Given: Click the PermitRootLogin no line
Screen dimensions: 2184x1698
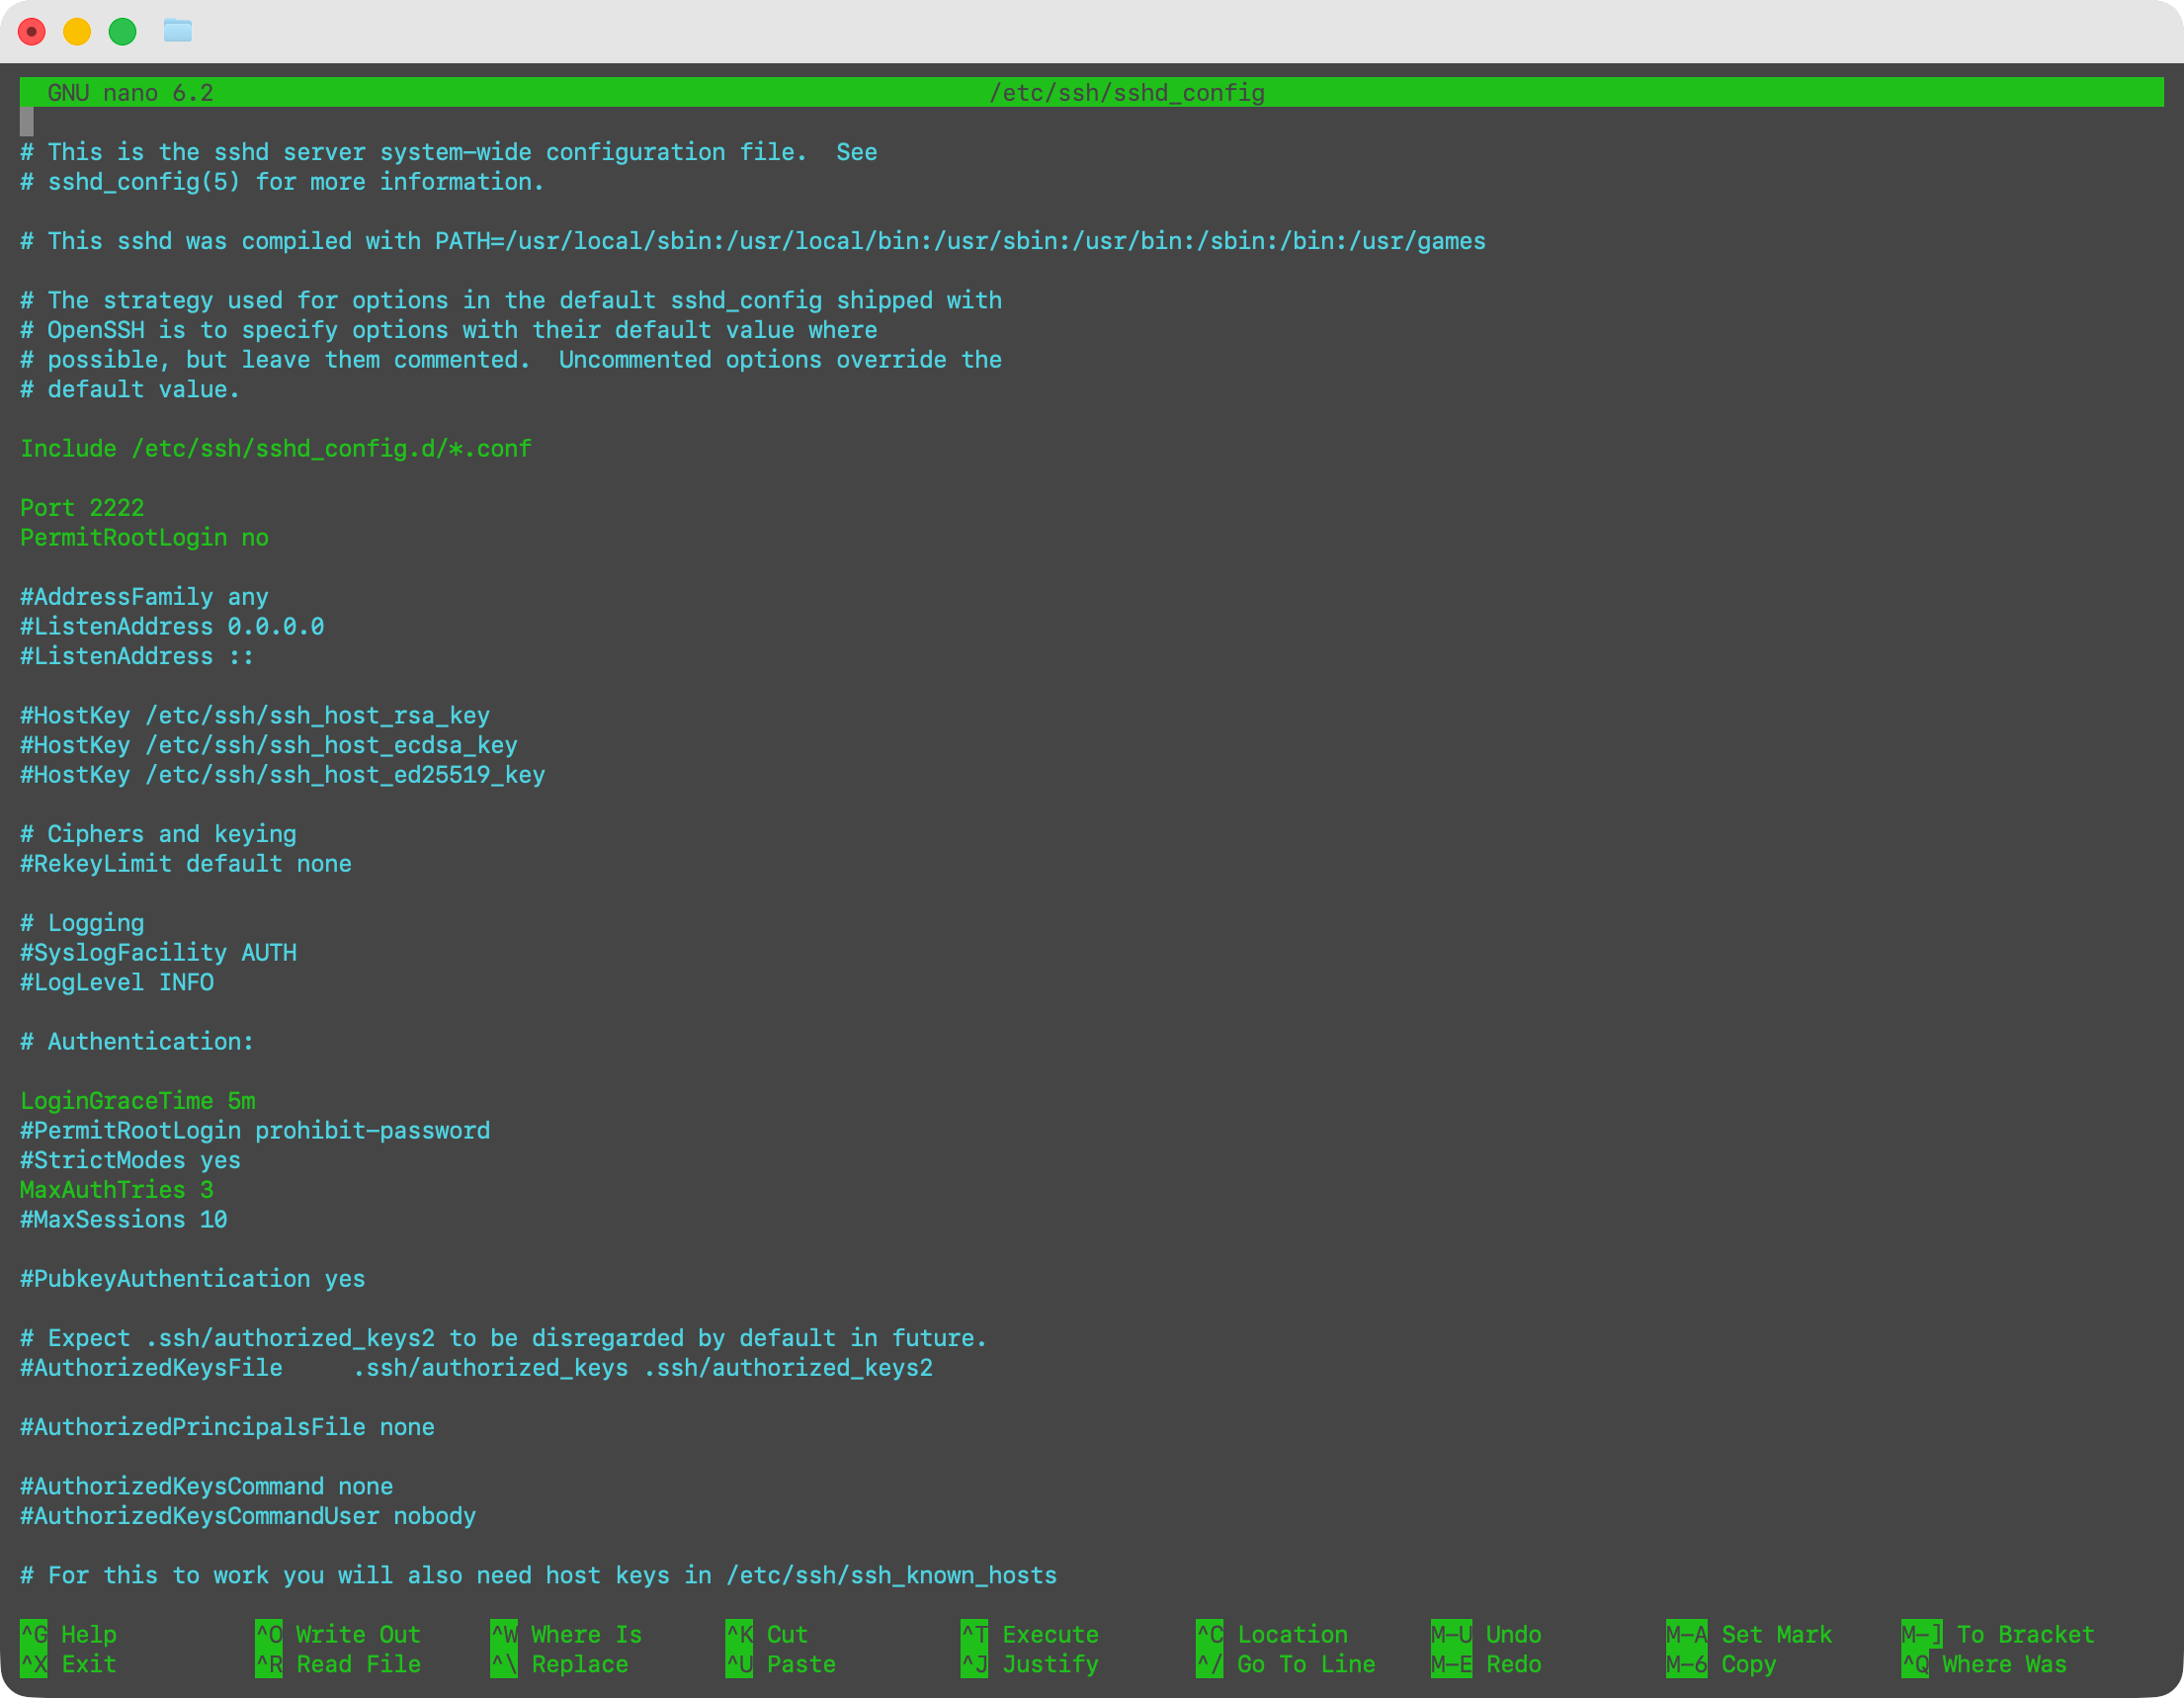Looking at the screenshot, I should 144,538.
